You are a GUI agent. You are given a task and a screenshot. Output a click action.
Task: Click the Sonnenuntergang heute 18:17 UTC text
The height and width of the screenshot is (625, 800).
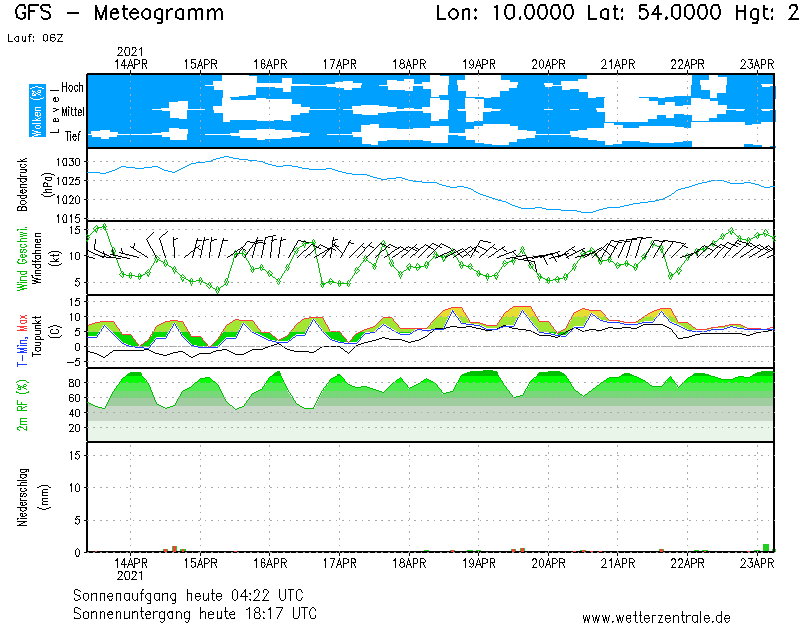point(195,612)
